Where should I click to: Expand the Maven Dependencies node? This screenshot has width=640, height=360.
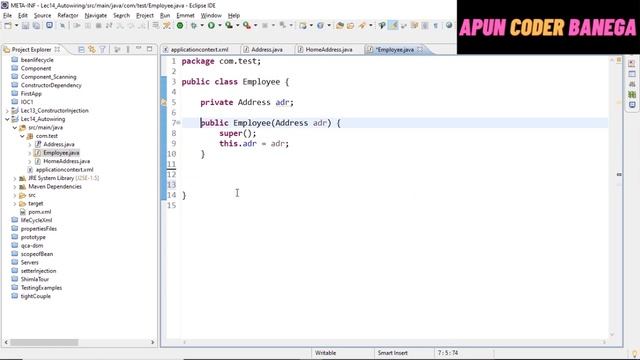click(x=15, y=187)
